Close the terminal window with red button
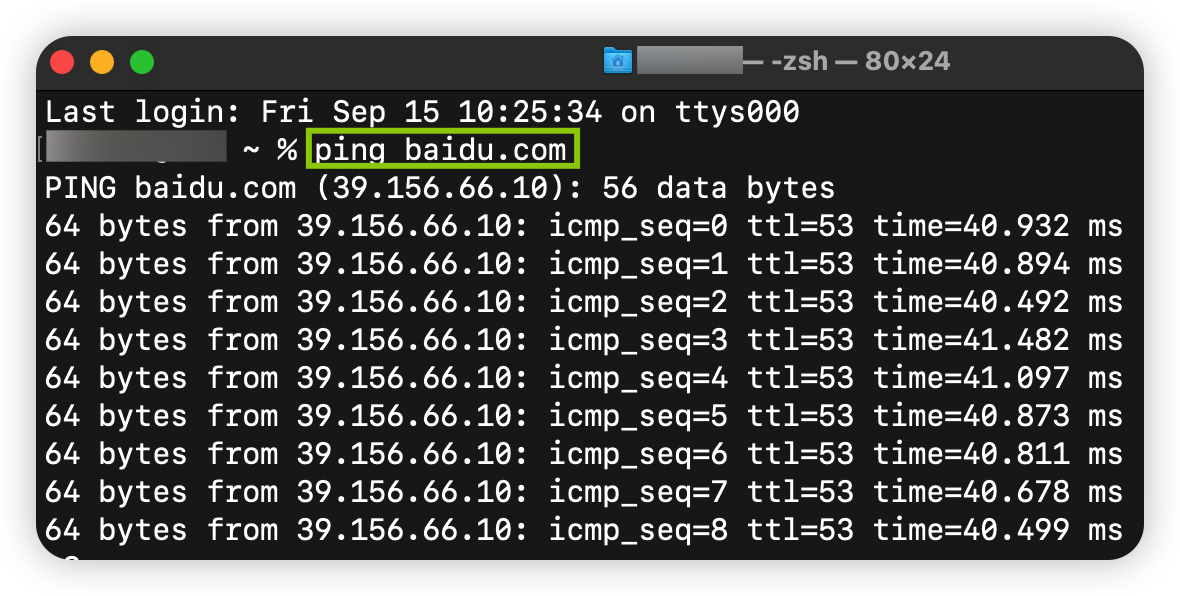The image size is (1180, 596). [63, 62]
